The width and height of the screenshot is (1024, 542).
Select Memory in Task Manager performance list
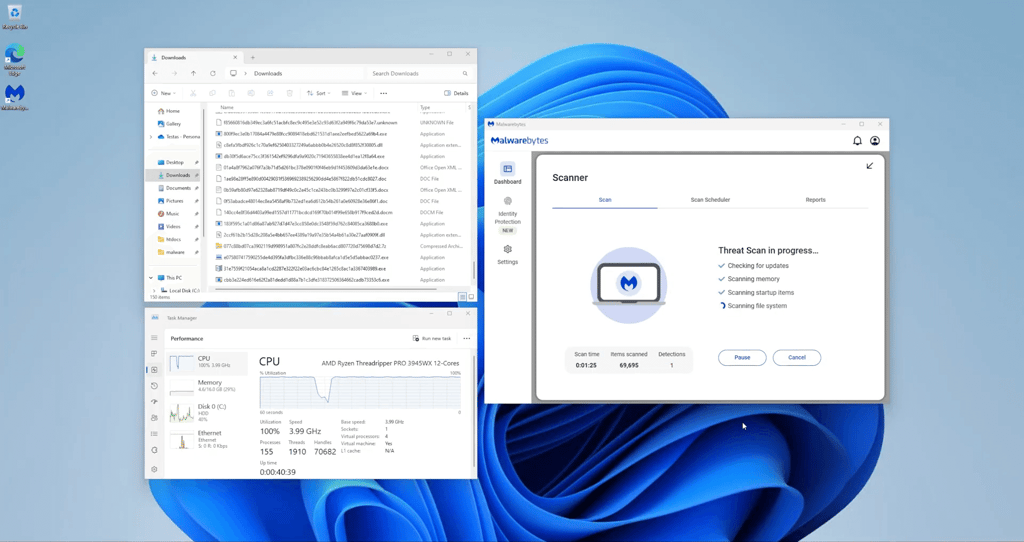point(207,386)
